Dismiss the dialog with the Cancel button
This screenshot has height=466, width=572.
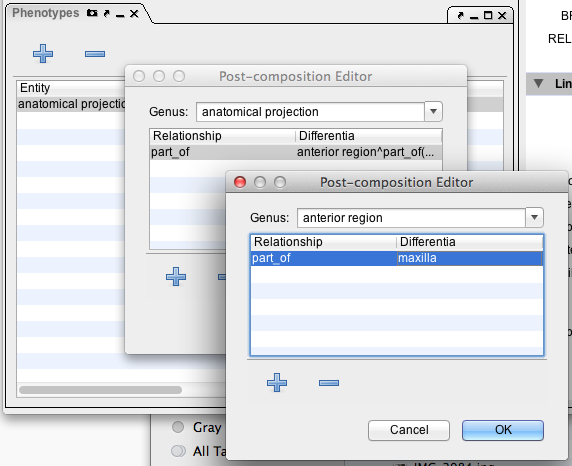coord(409,430)
